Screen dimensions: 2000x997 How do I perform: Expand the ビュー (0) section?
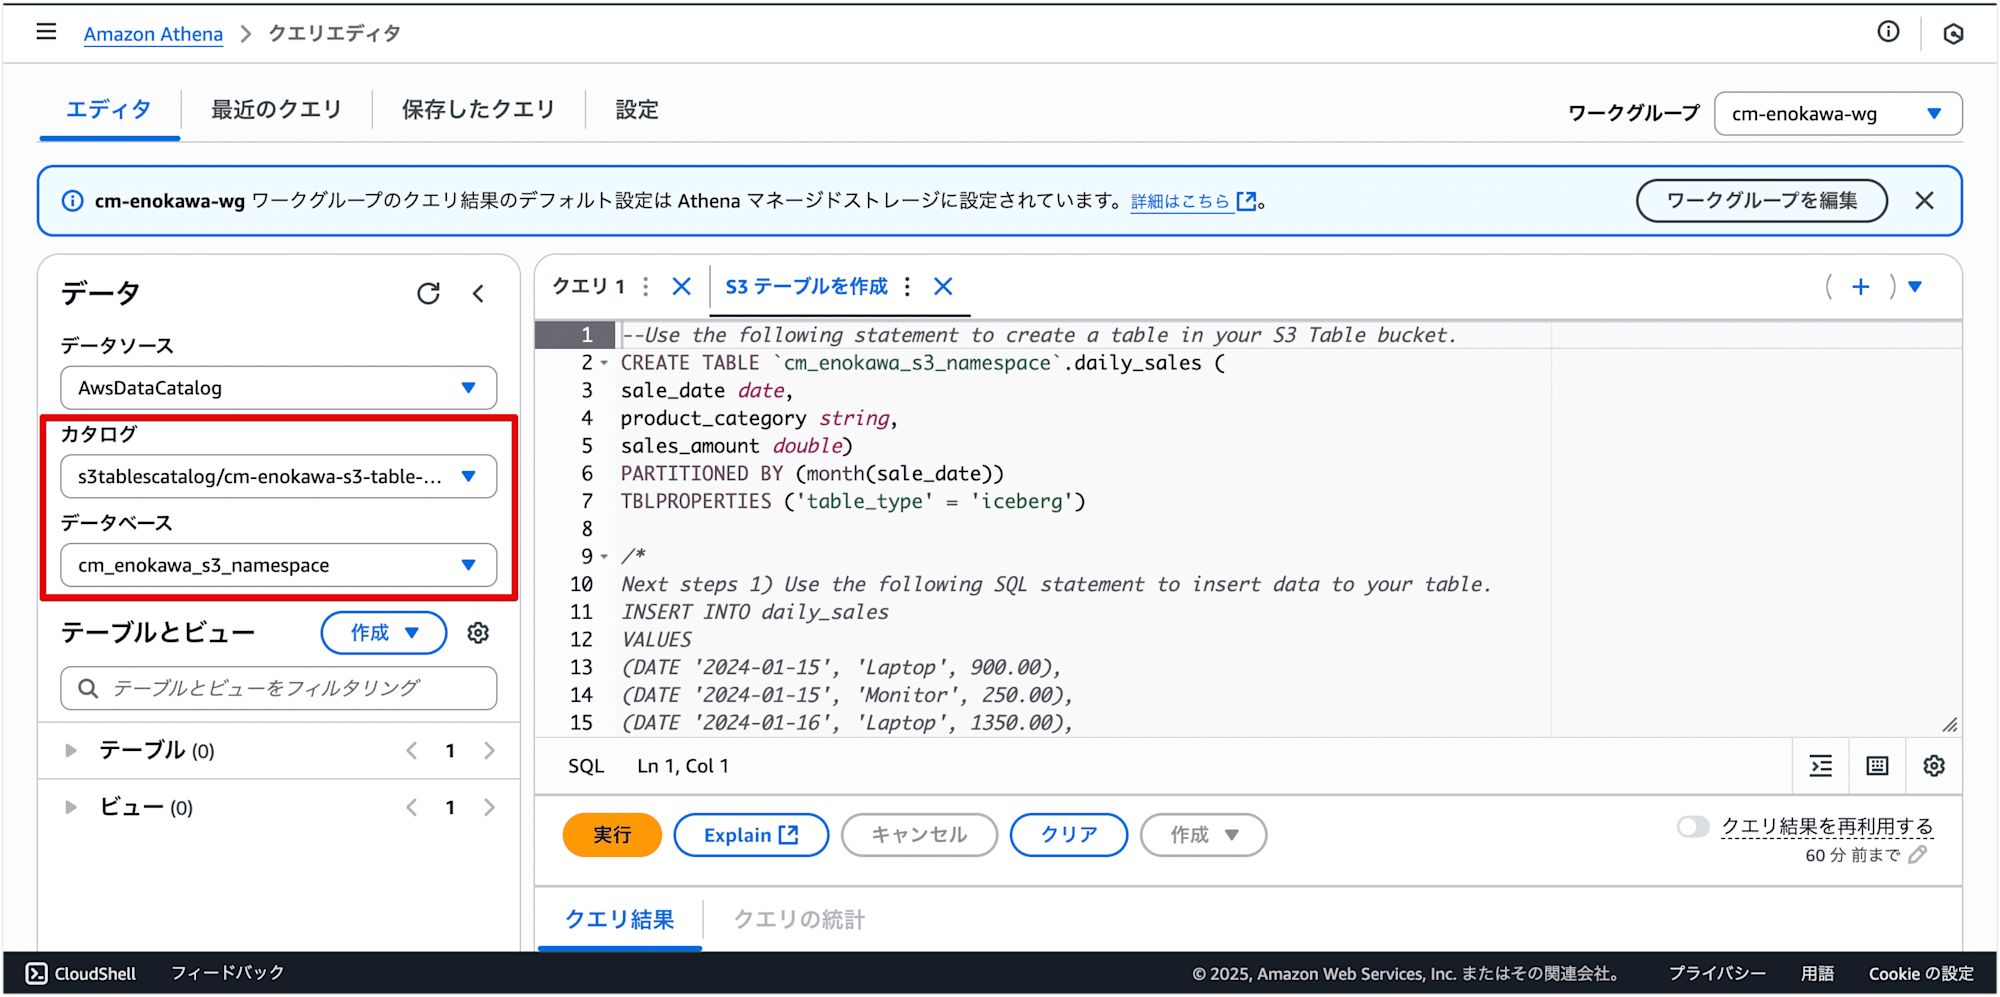pyautogui.click(x=71, y=808)
